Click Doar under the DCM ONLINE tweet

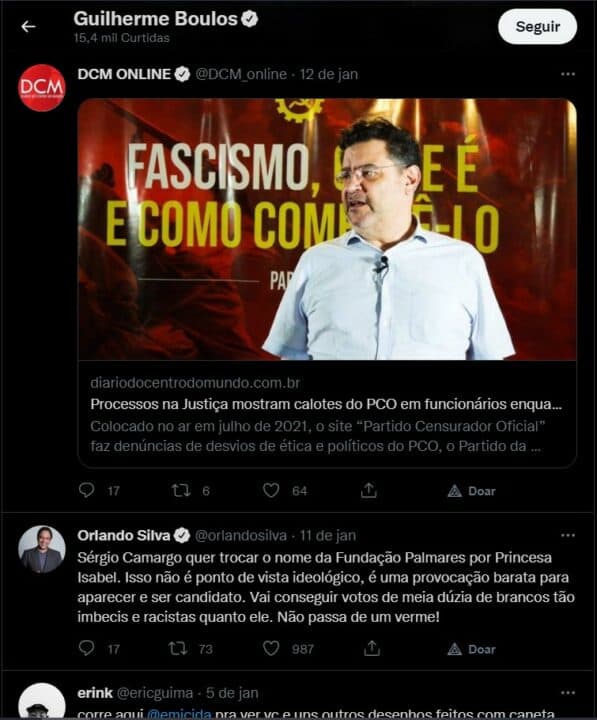pyautogui.click(x=472, y=491)
